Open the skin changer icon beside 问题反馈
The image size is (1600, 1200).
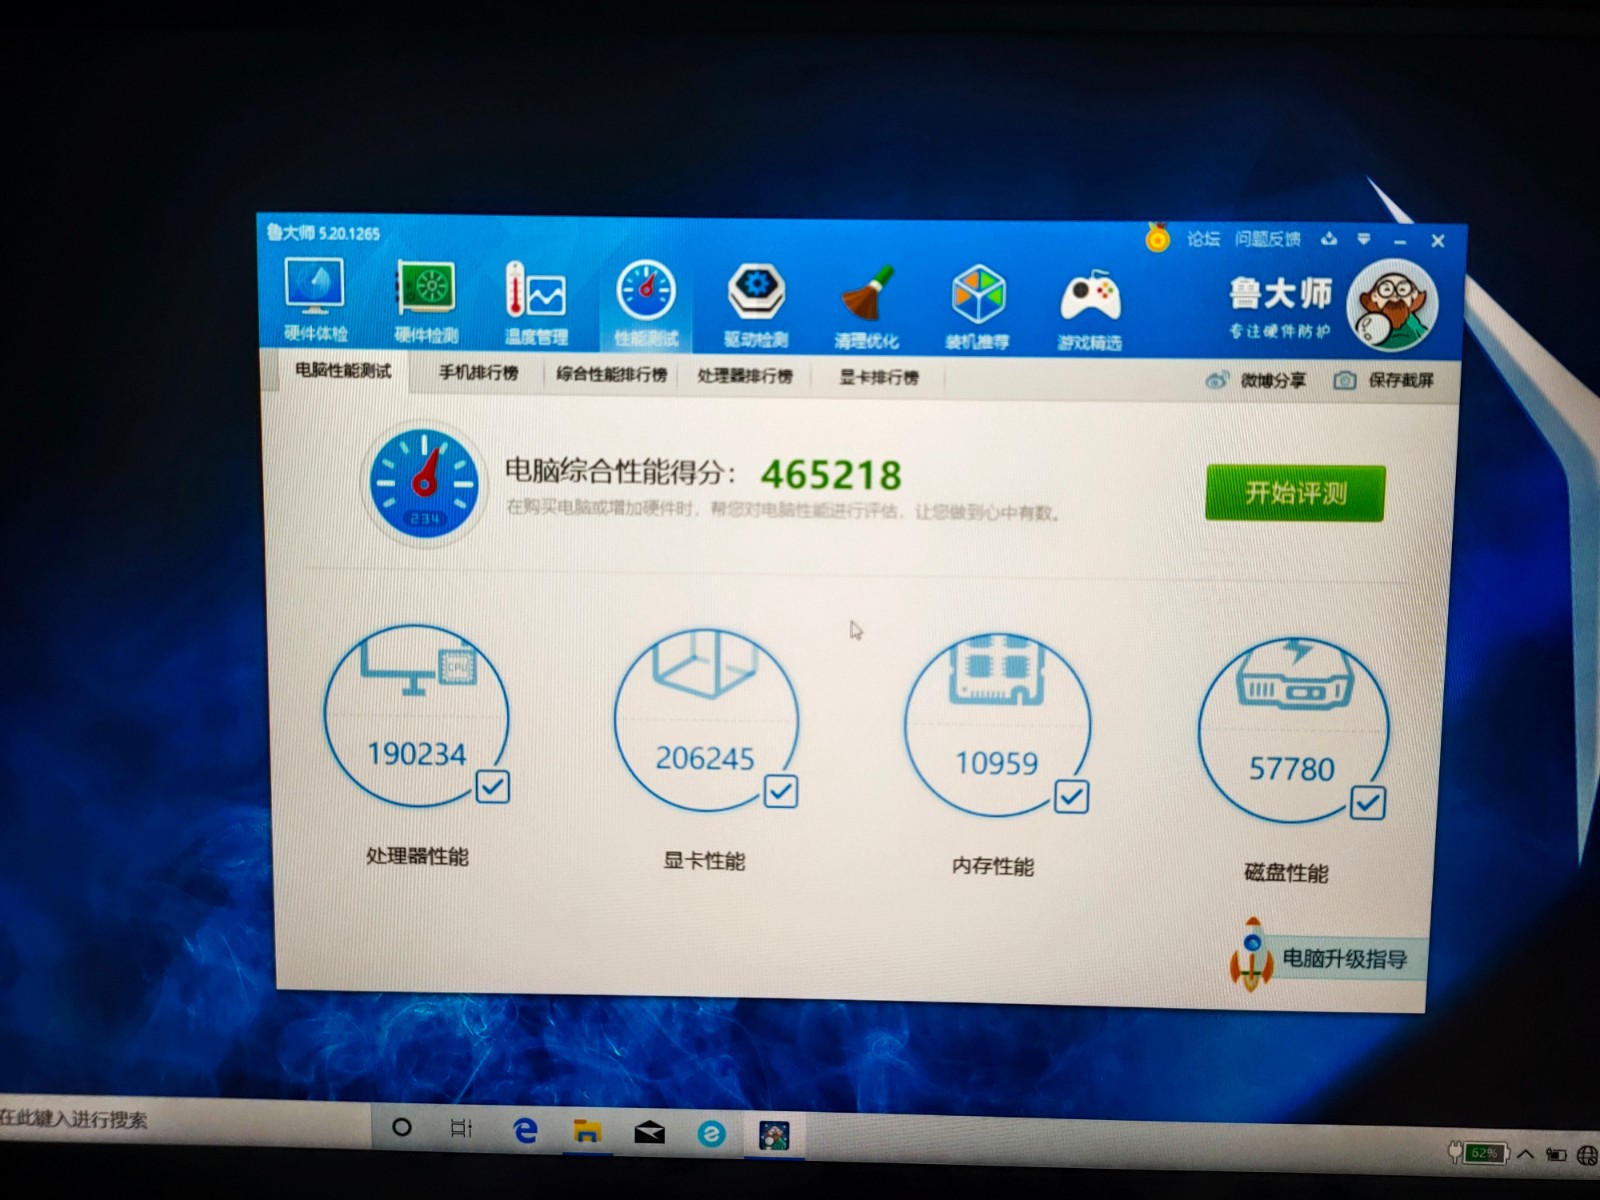click(1329, 239)
